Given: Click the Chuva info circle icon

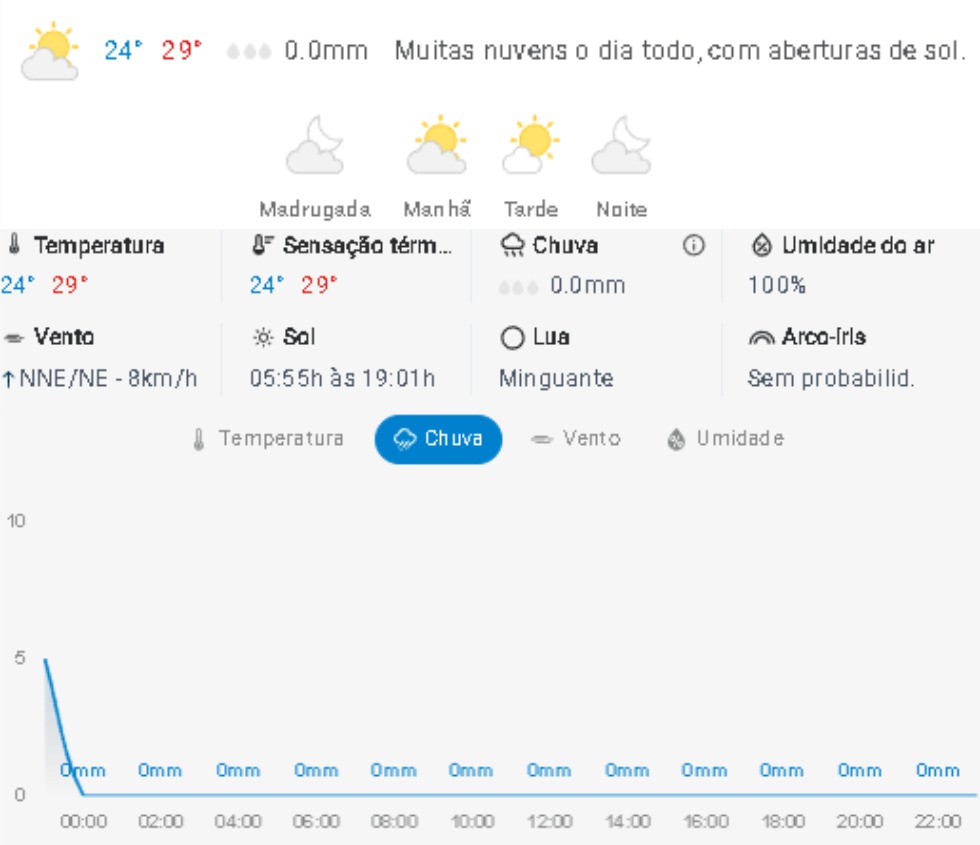Looking at the screenshot, I should tap(694, 246).
